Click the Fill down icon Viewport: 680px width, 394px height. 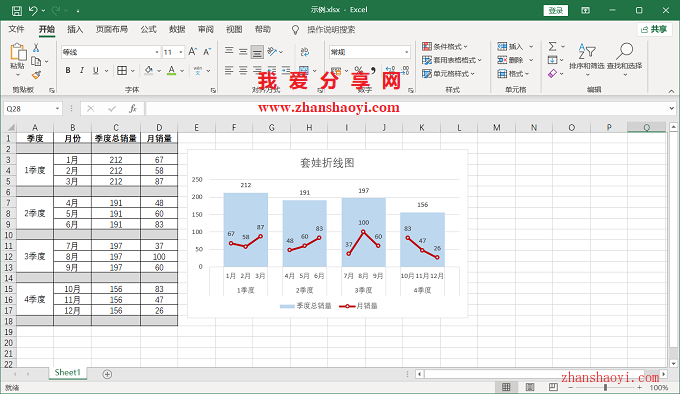[x=552, y=60]
